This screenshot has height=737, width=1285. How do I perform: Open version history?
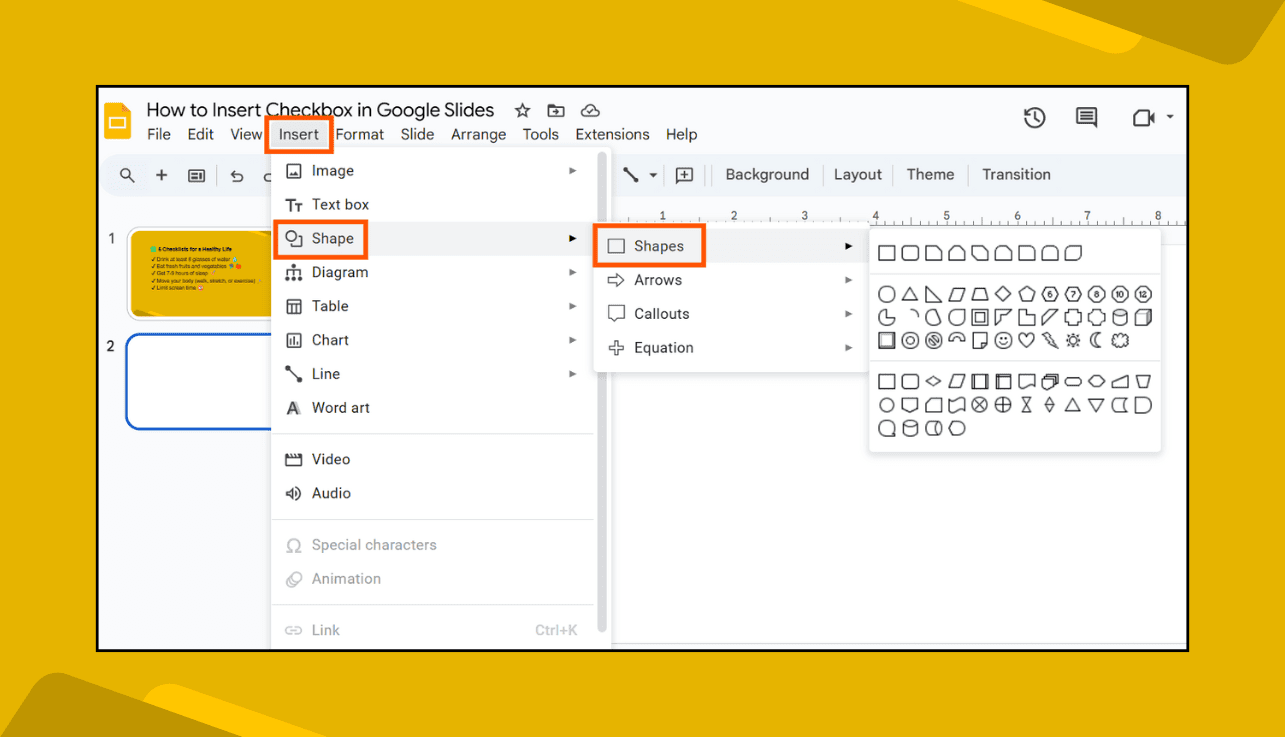(1035, 117)
